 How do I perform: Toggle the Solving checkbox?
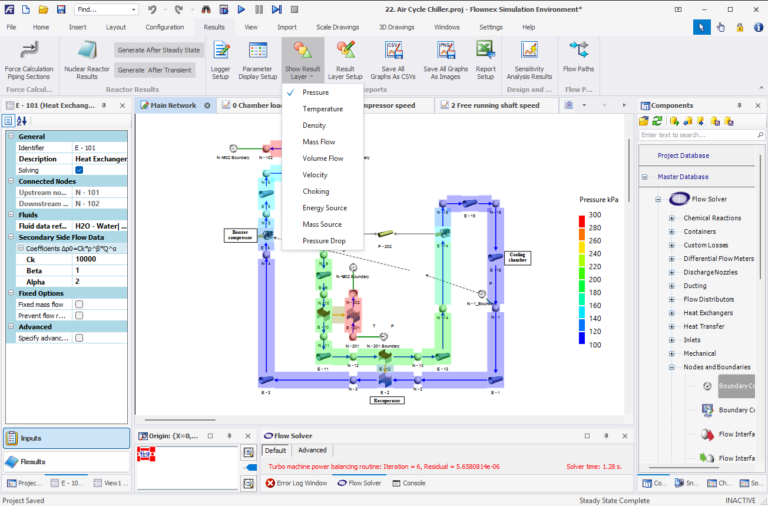(x=79, y=170)
